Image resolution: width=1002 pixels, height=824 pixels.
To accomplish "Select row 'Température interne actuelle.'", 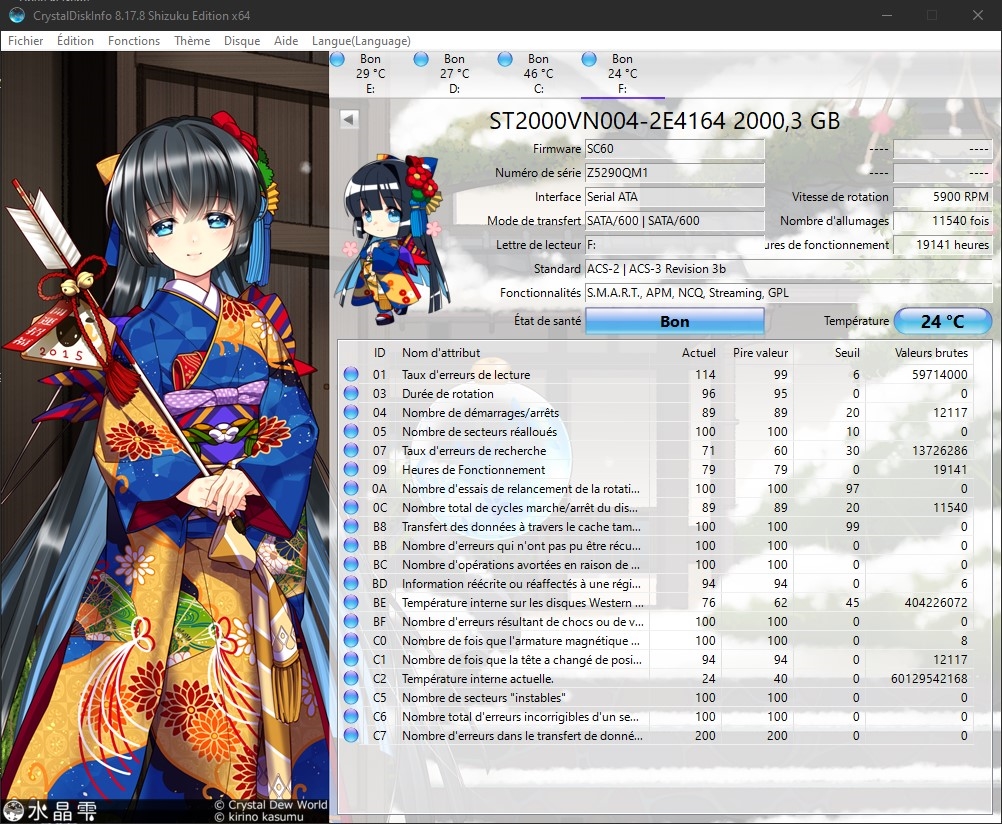I will click(x=656, y=678).
